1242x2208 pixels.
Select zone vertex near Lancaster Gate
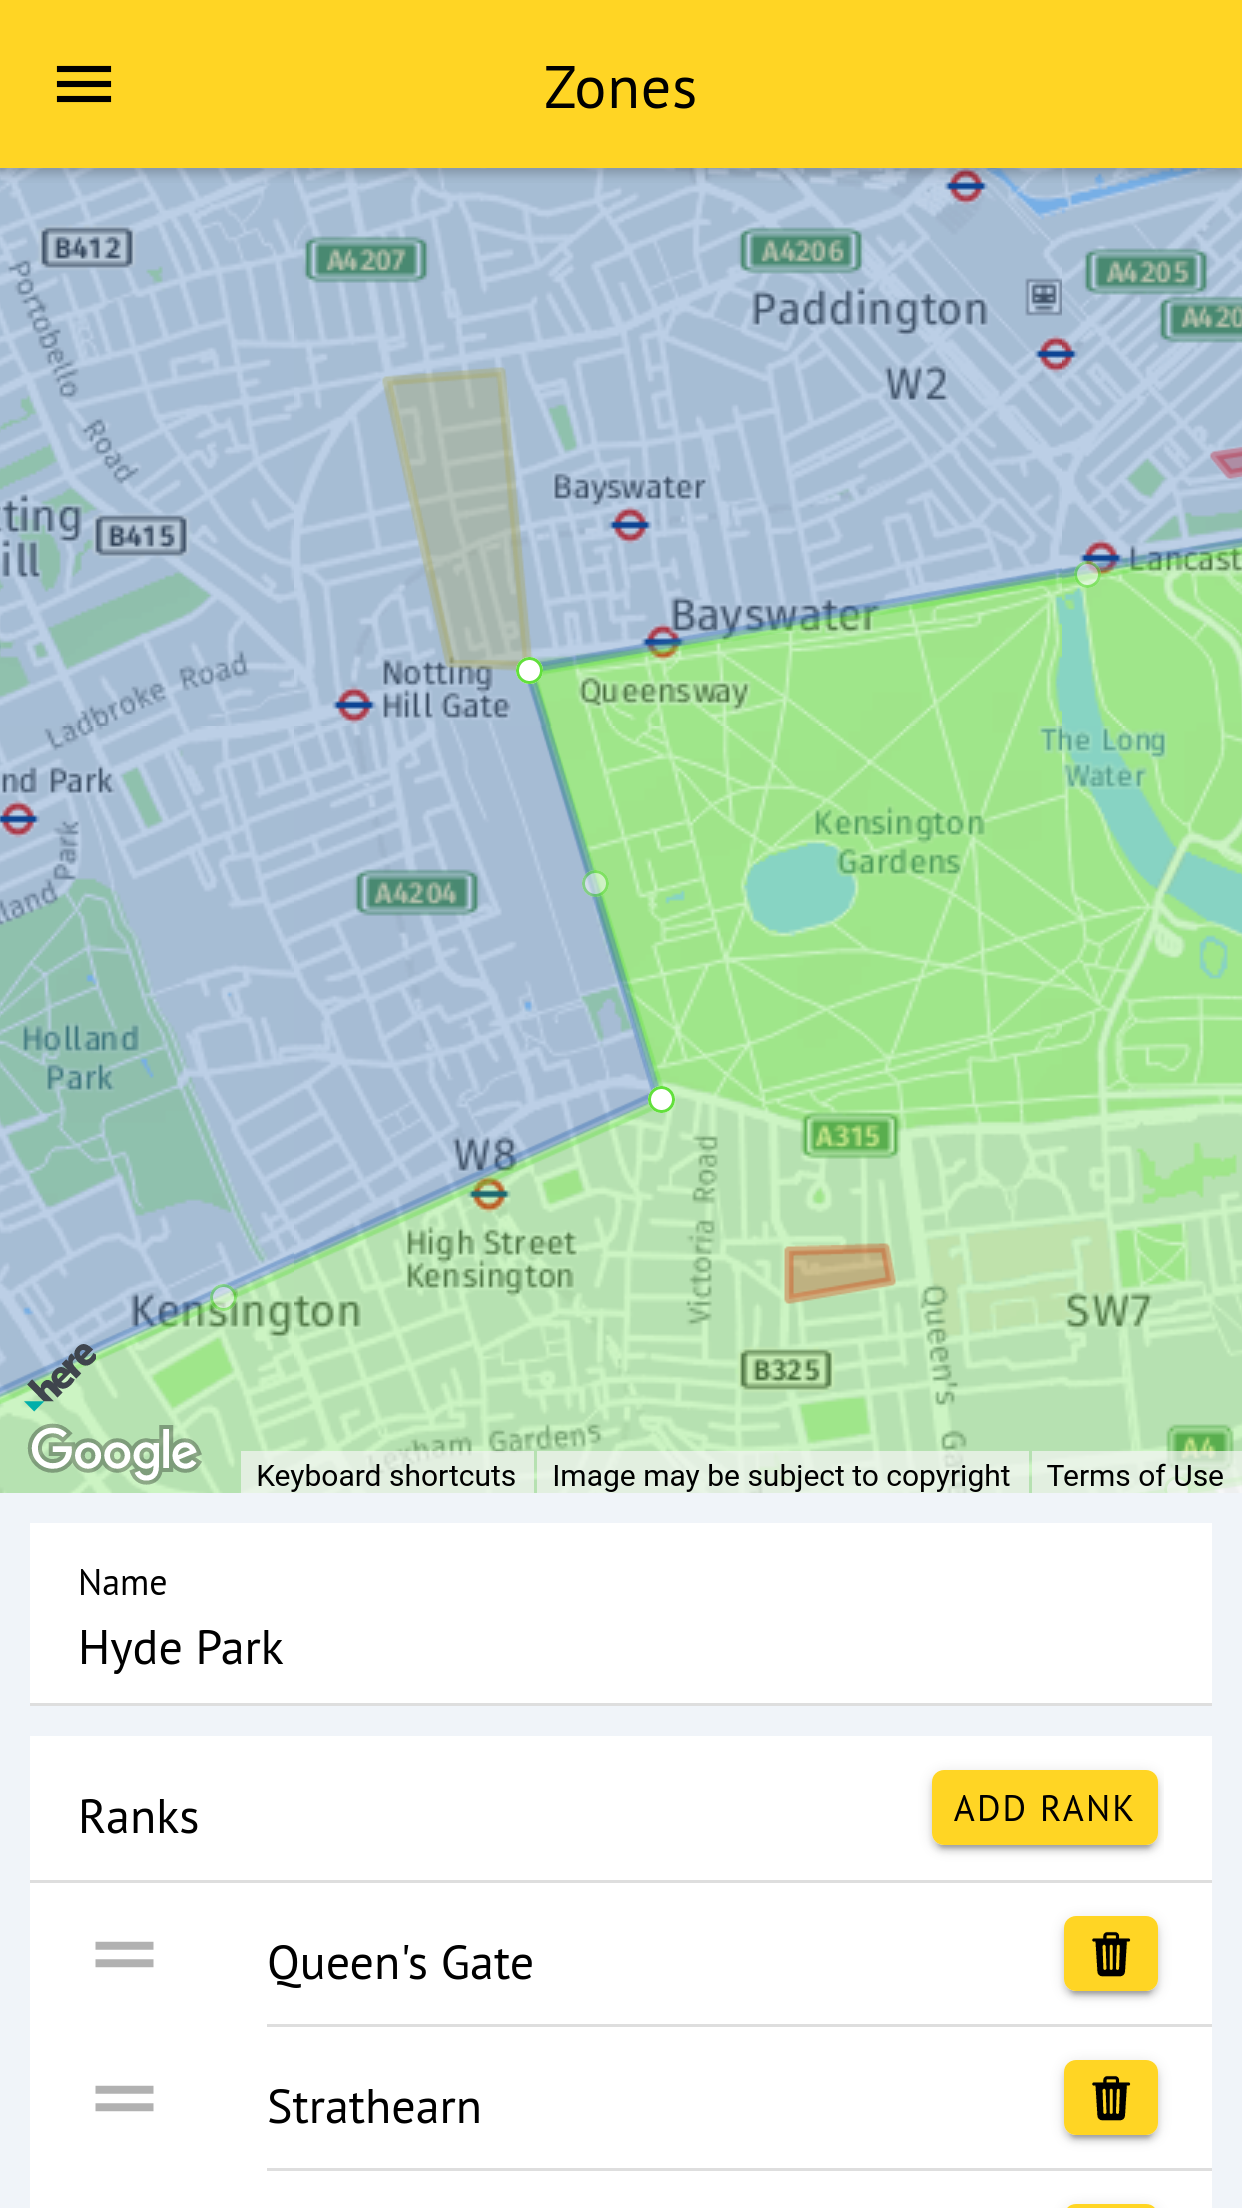click(x=1087, y=574)
